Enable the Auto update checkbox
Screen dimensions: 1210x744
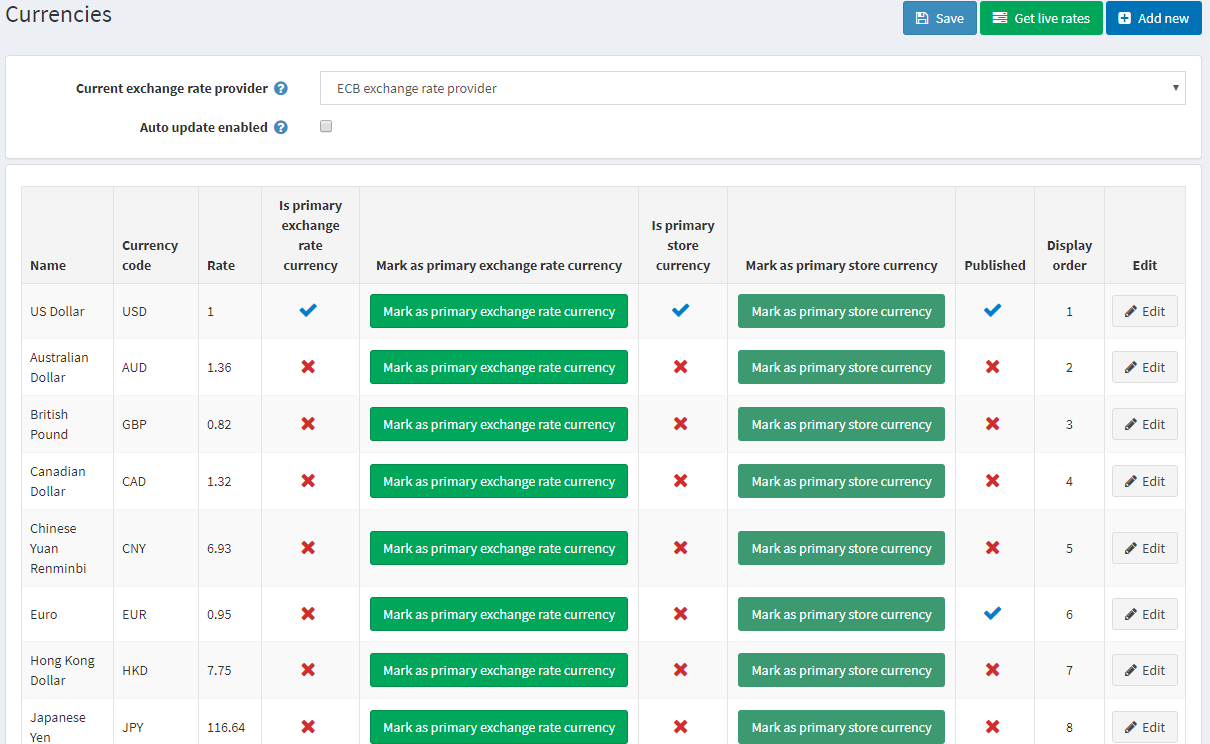326,127
